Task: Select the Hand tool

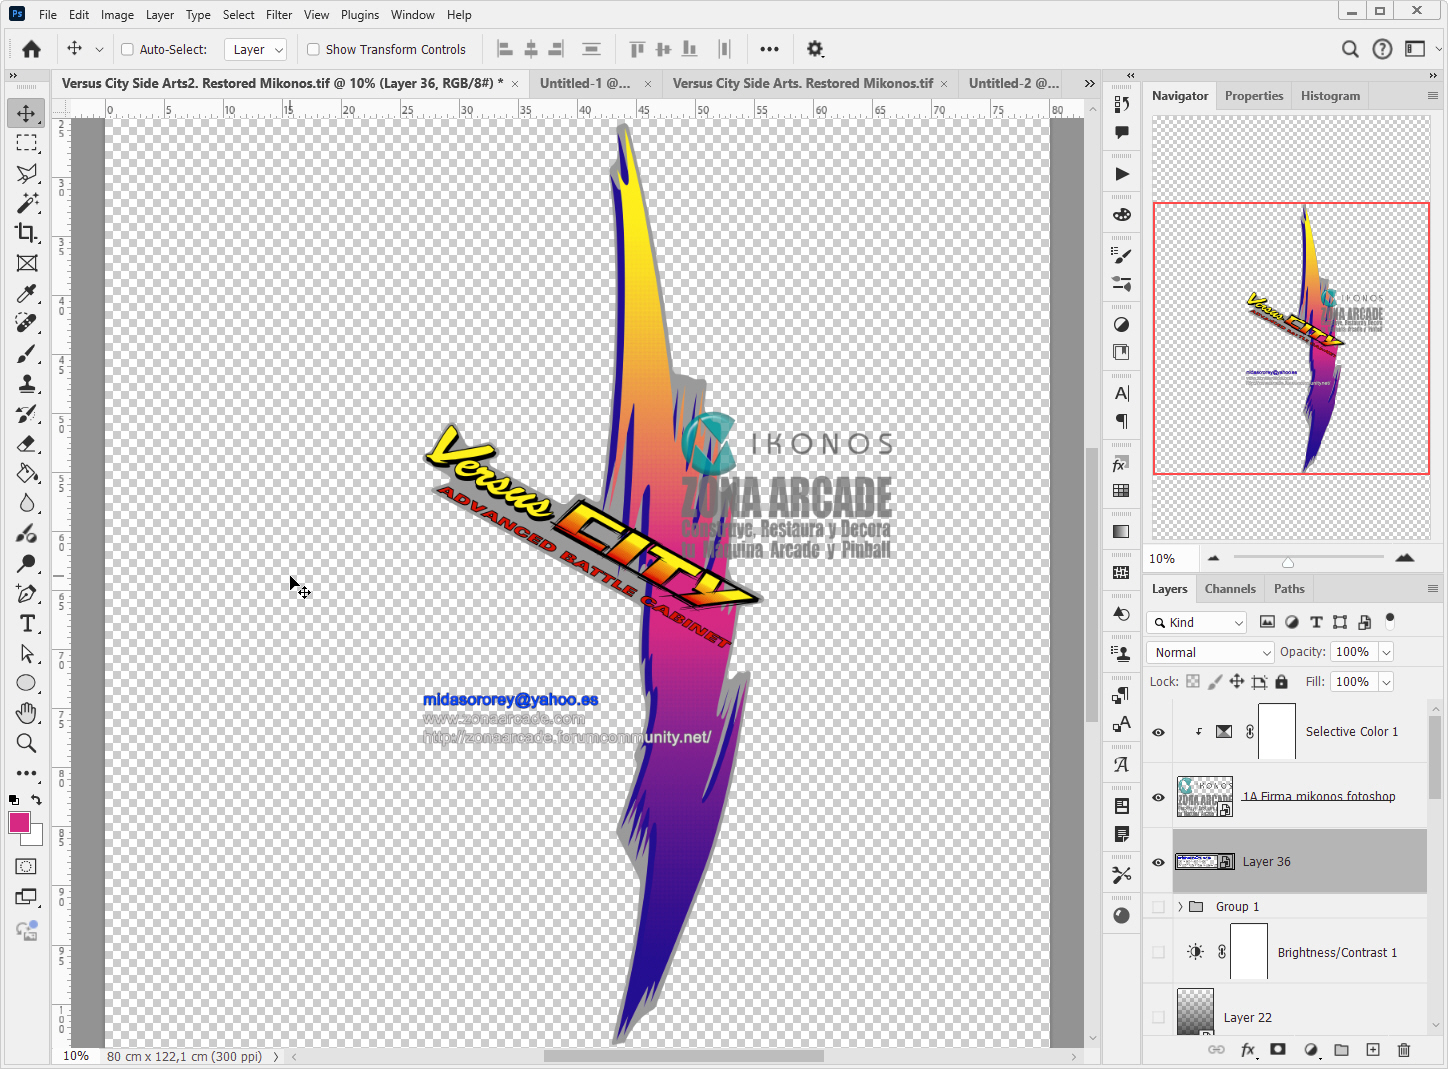Action: (27, 713)
